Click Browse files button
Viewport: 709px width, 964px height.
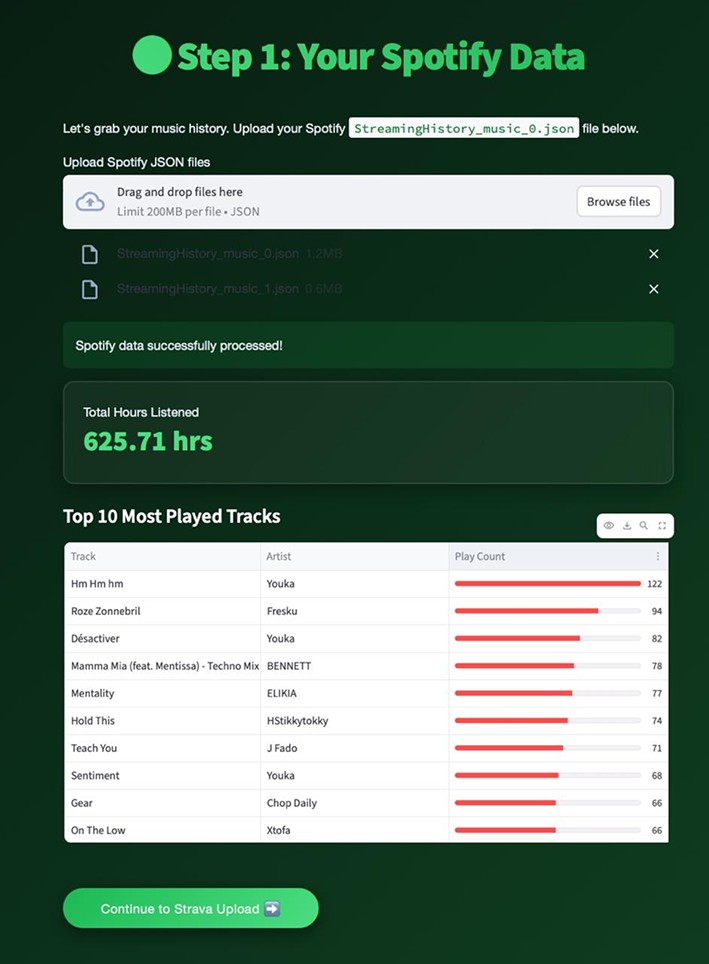619,202
